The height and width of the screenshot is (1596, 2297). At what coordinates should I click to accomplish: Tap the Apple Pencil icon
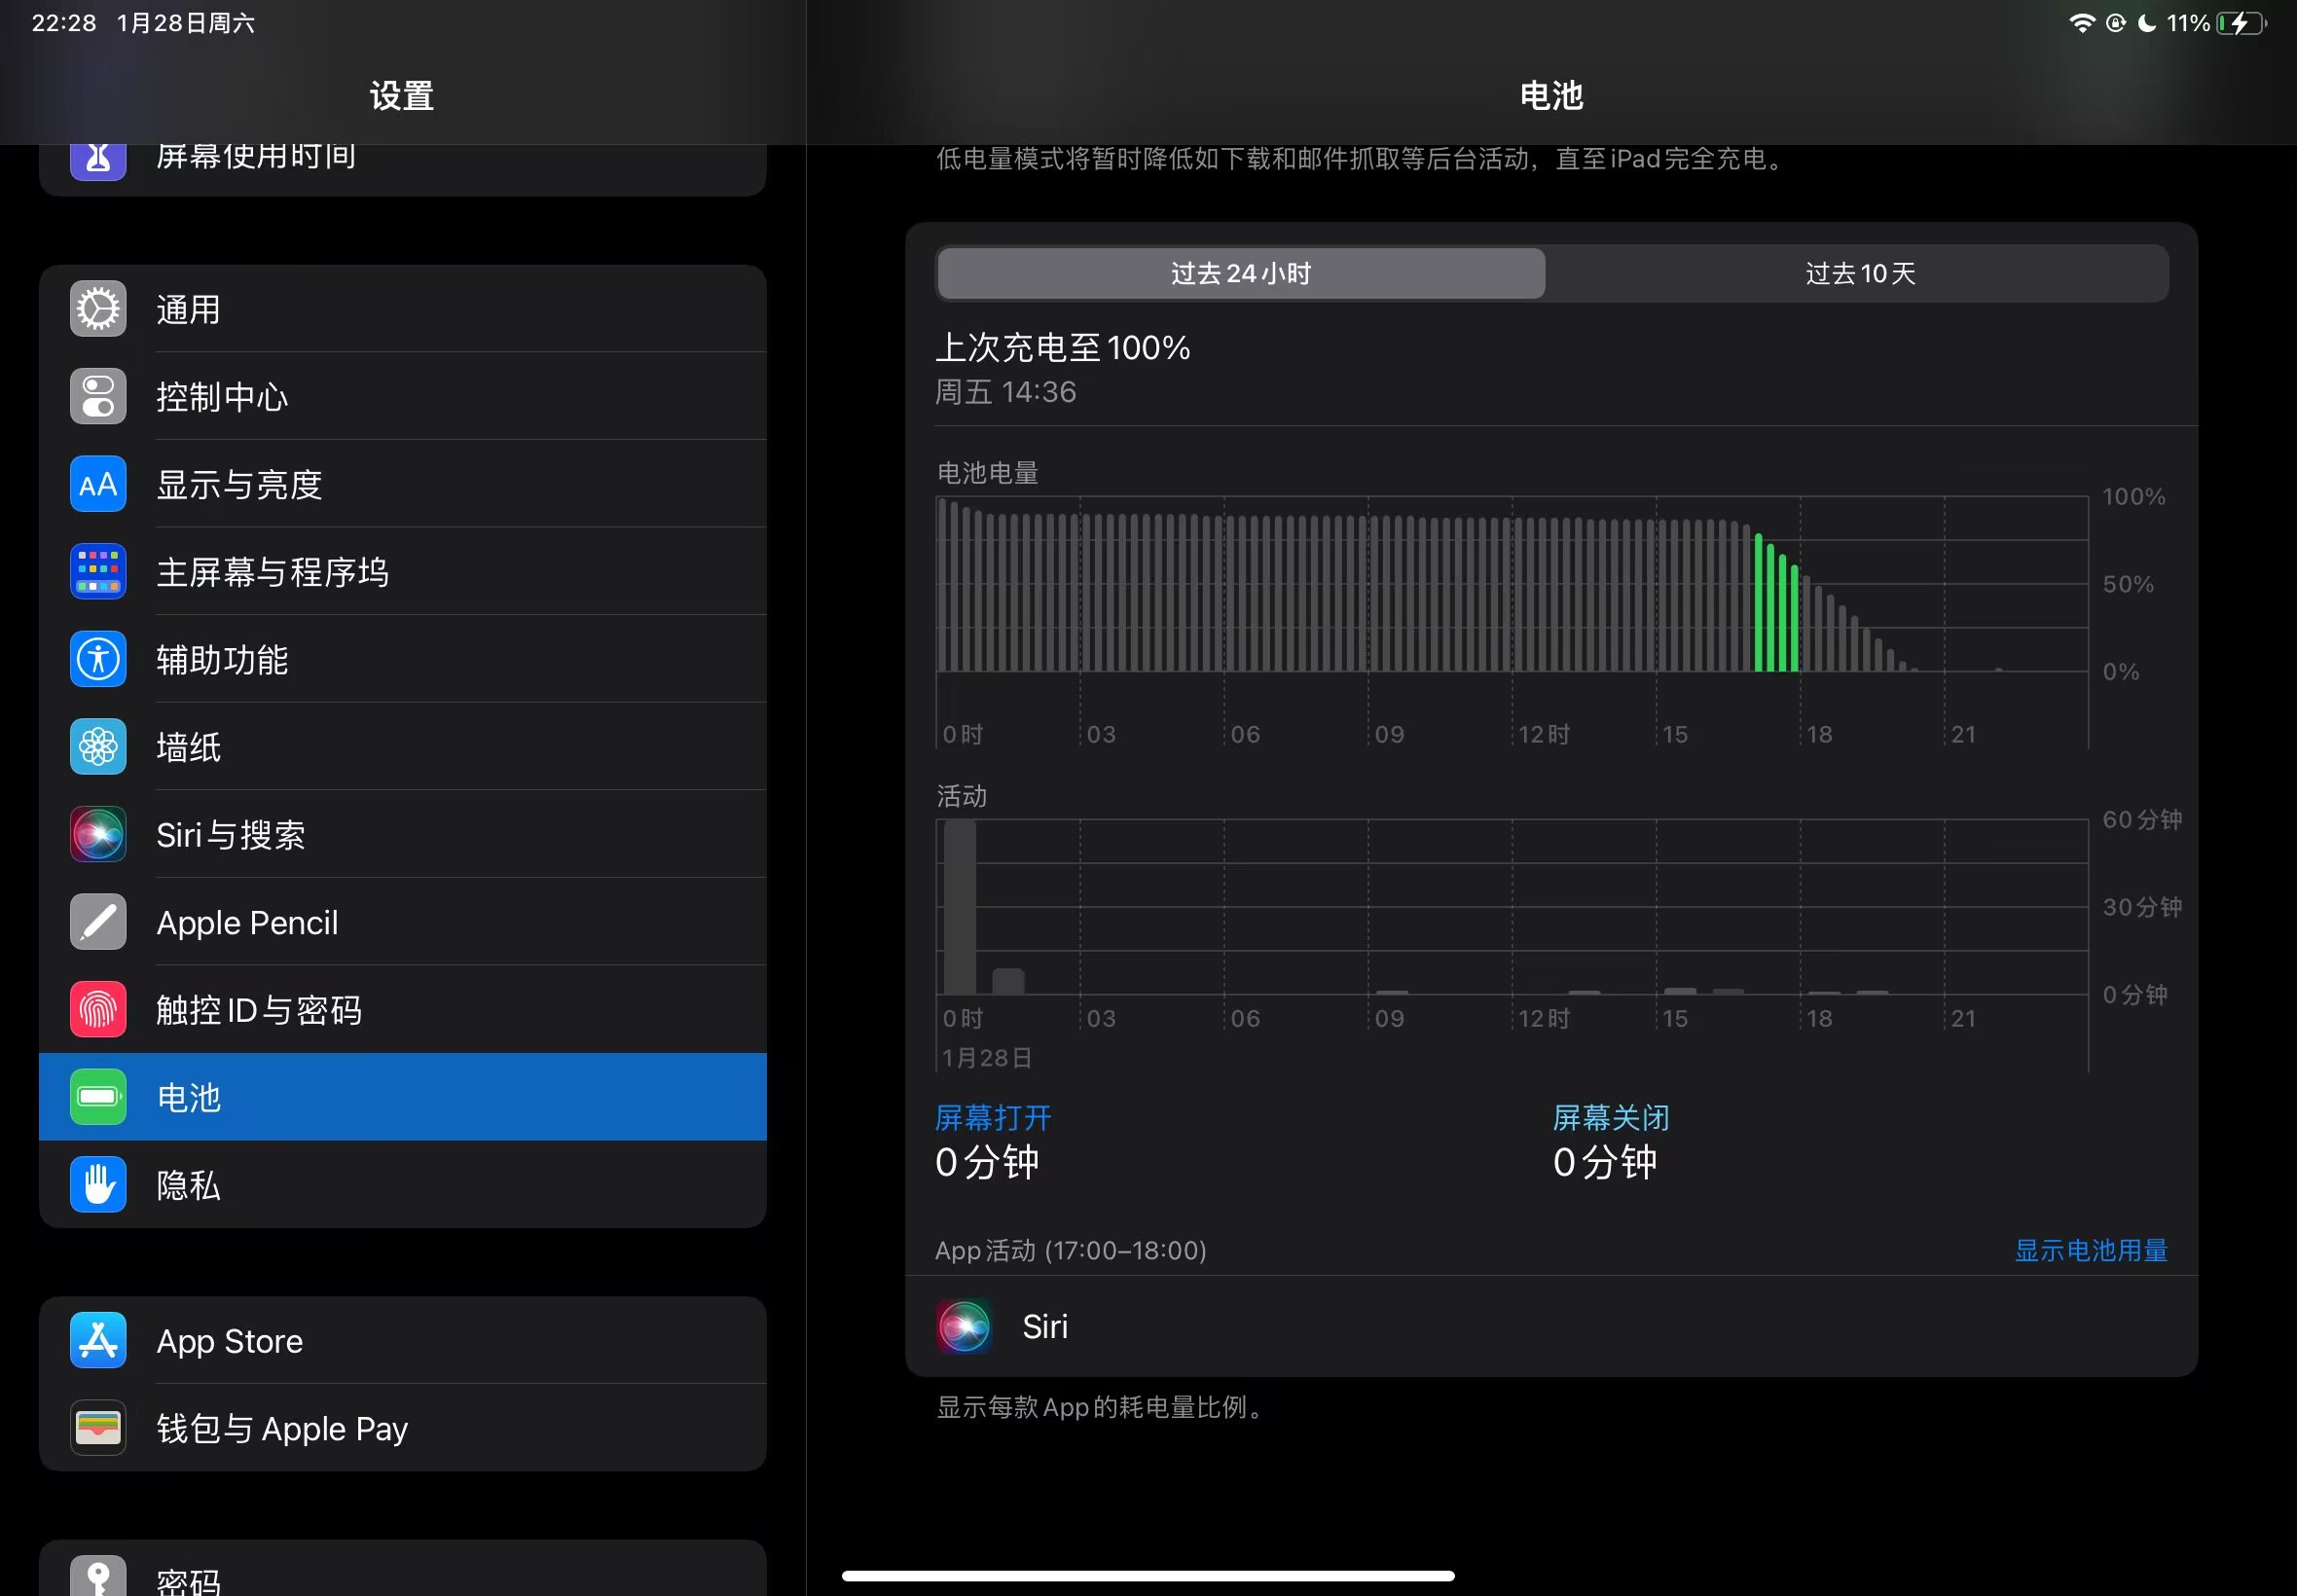coord(98,922)
